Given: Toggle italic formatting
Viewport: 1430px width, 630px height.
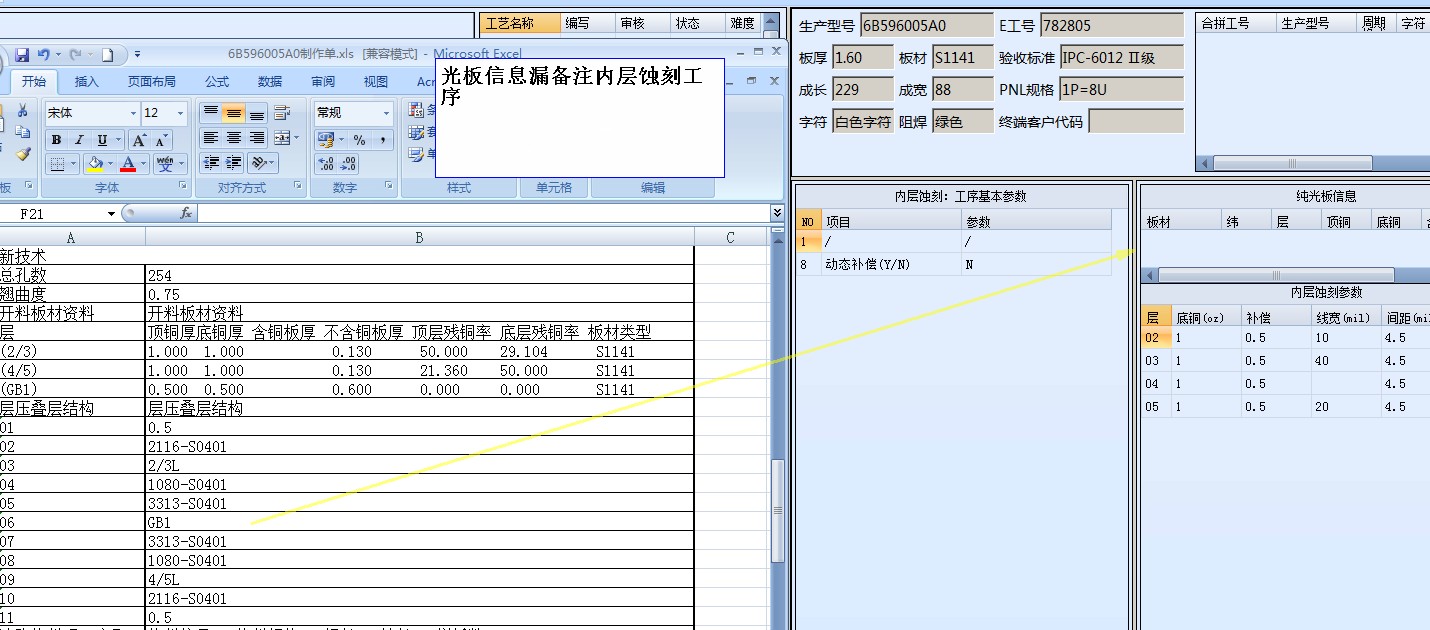Looking at the screenshot, I should point(79,140).
